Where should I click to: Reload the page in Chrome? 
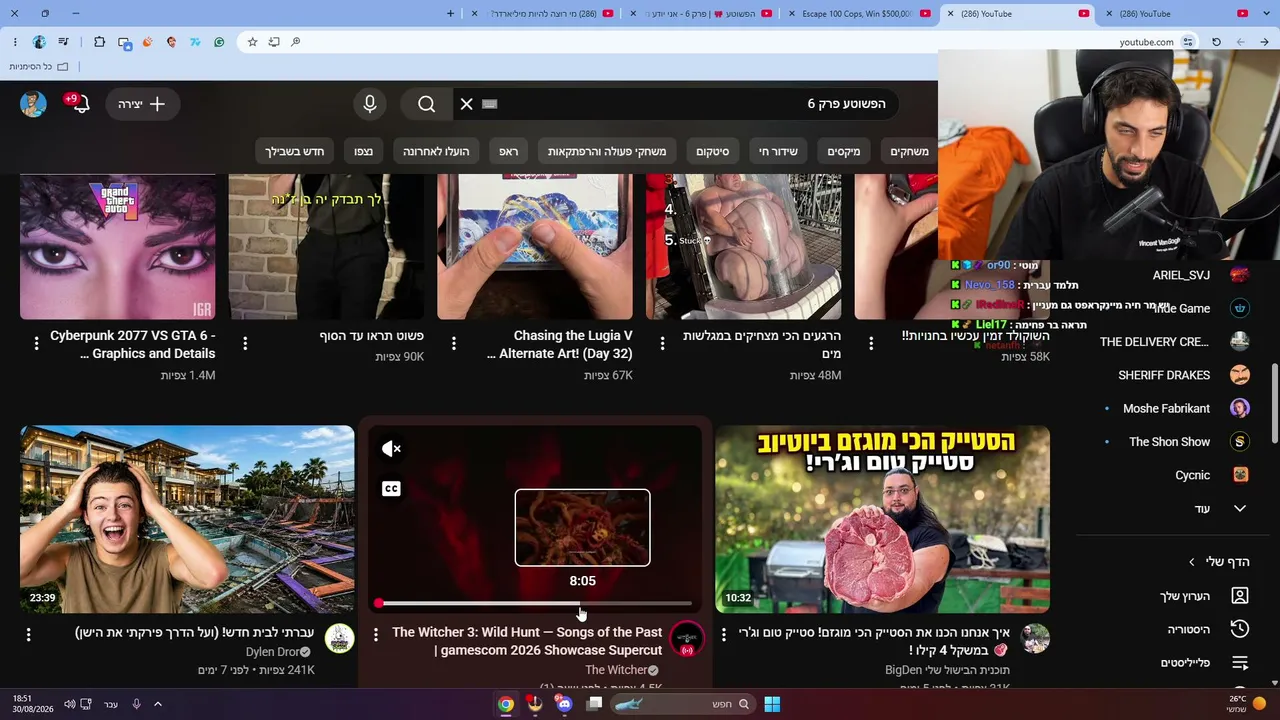click(x=1216, y=42)
